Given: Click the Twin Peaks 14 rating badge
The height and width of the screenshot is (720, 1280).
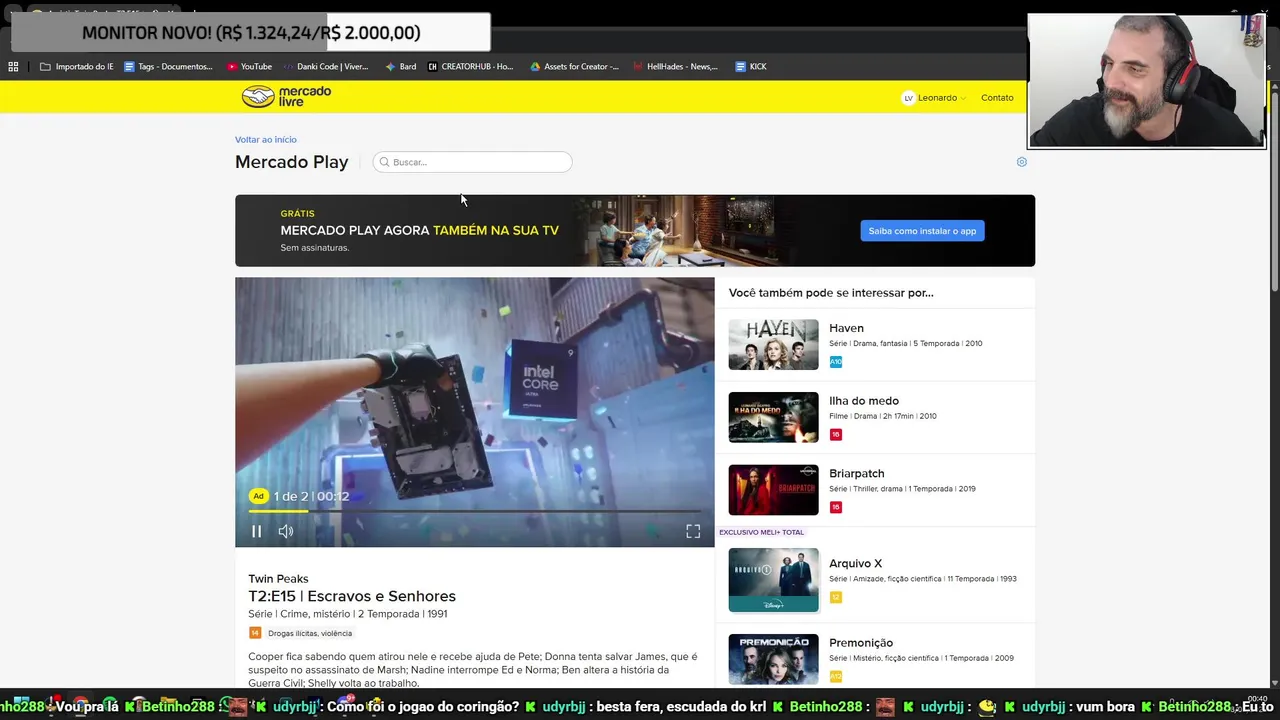Looking at the screenshot, I should coord(255,633).
